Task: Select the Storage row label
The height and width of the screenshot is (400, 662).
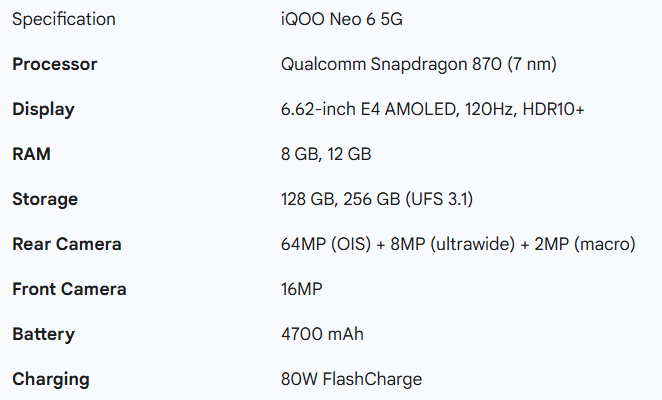Action: pos(45,199)
